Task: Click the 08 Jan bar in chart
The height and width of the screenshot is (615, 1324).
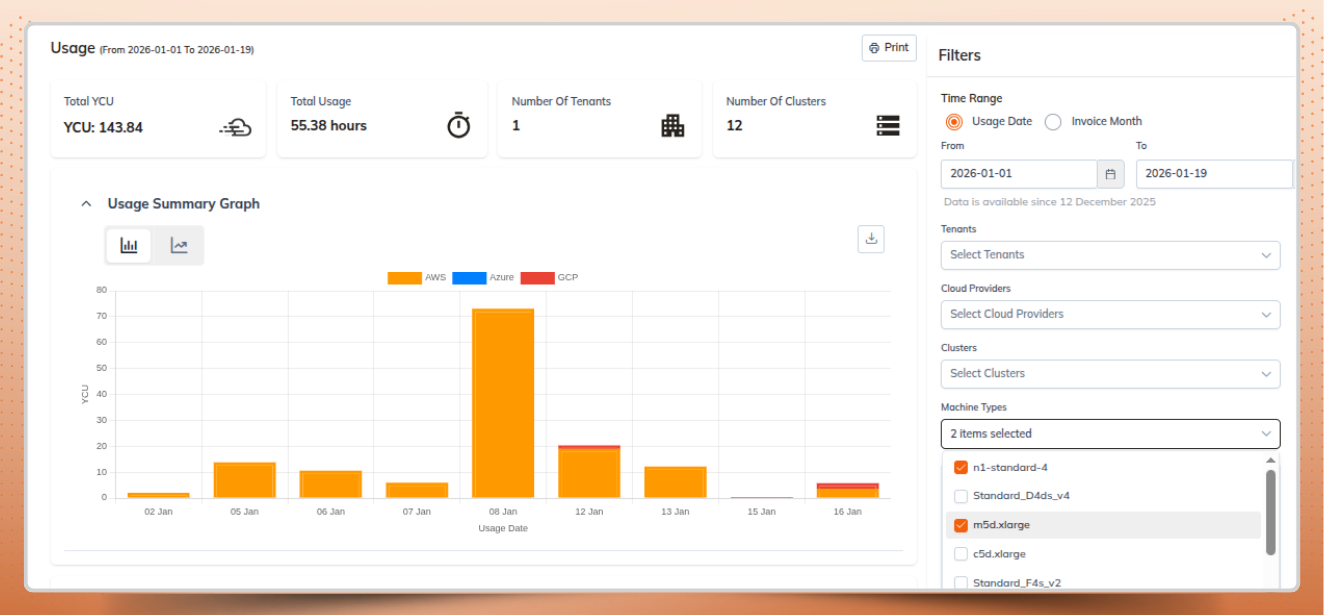Action: (x=503, y=403)
